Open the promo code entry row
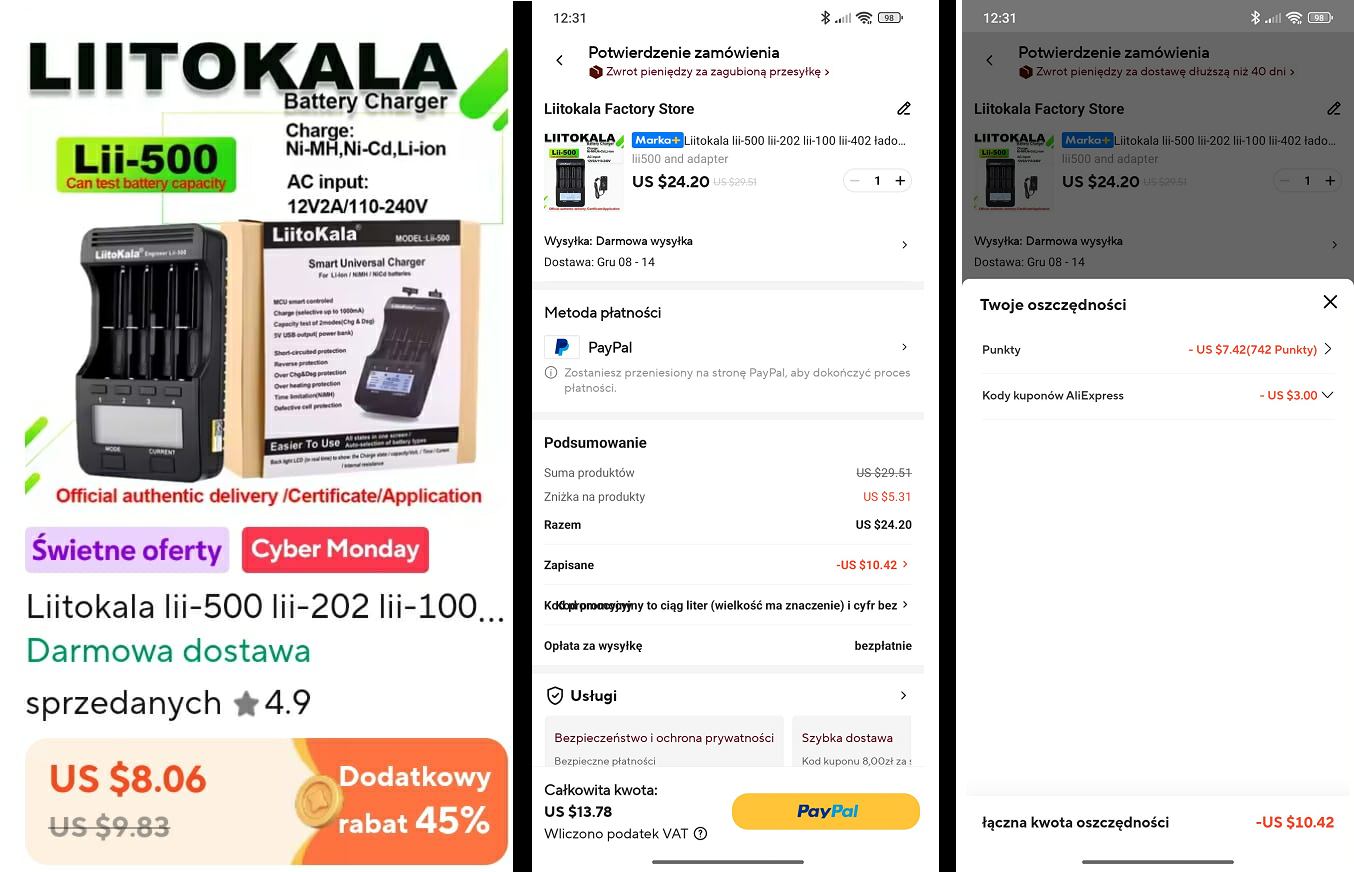This screenshot has height=872, width=1354. (x=728, y=605)
